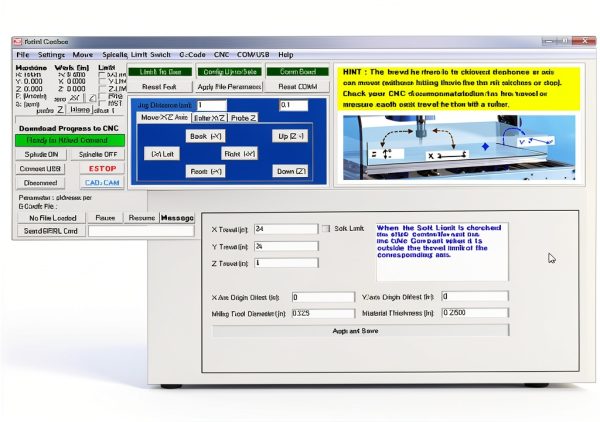The image size is (600, 422).
Task: Open the CNC menu
Action: pyautogui.click(x=221, y=55)
